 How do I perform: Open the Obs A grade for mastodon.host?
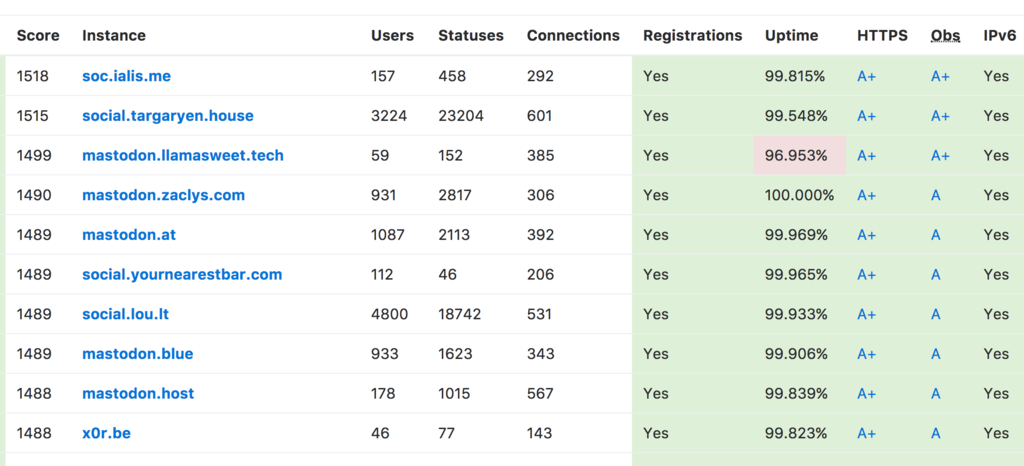(936, 394)
